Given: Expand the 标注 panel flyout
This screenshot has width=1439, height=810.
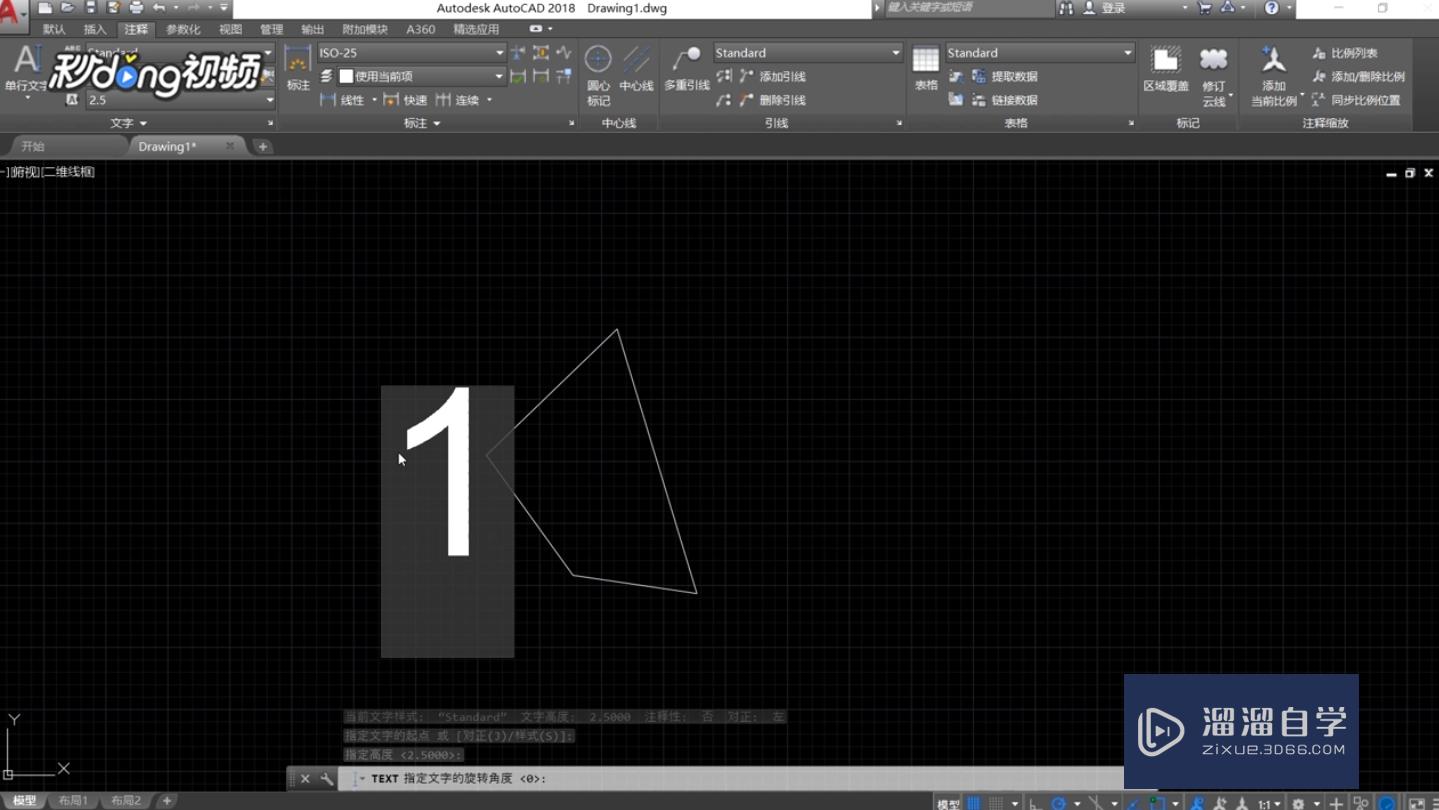Looking at the screenshot, I should [422, 123].
